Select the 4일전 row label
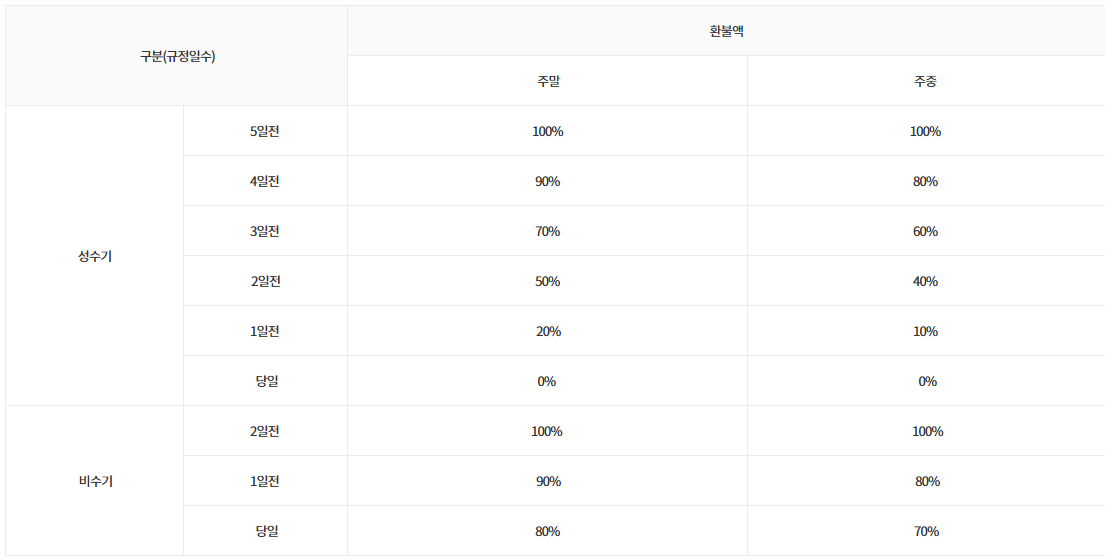 point(265,181)
